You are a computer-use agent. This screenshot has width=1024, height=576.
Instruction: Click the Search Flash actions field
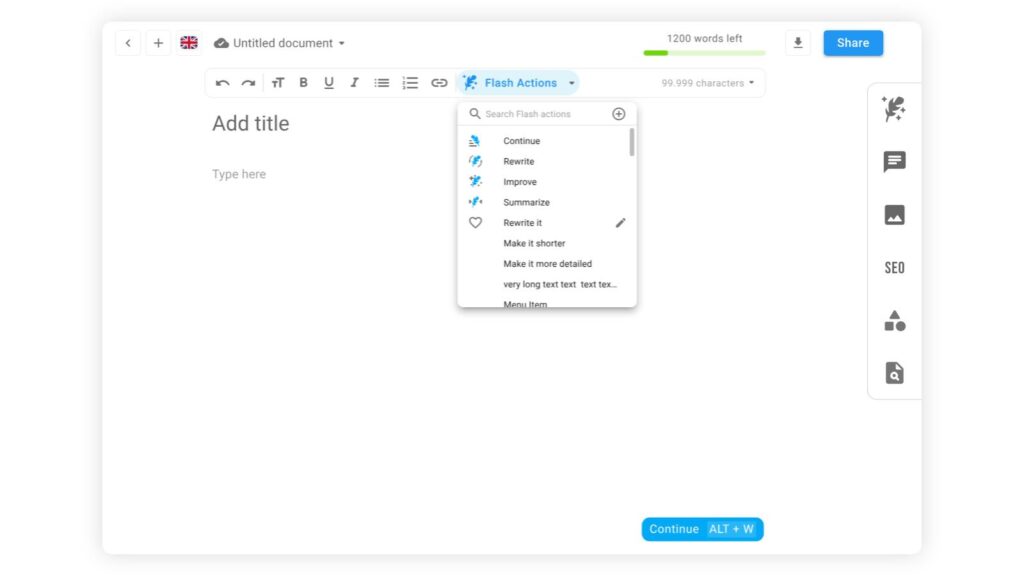[540, 114]
